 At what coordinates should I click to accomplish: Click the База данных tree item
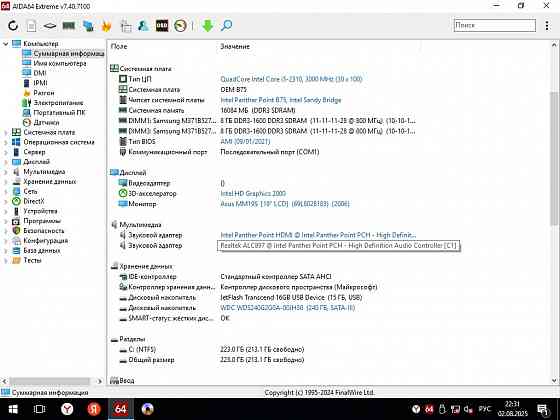(x=36, y=251)
